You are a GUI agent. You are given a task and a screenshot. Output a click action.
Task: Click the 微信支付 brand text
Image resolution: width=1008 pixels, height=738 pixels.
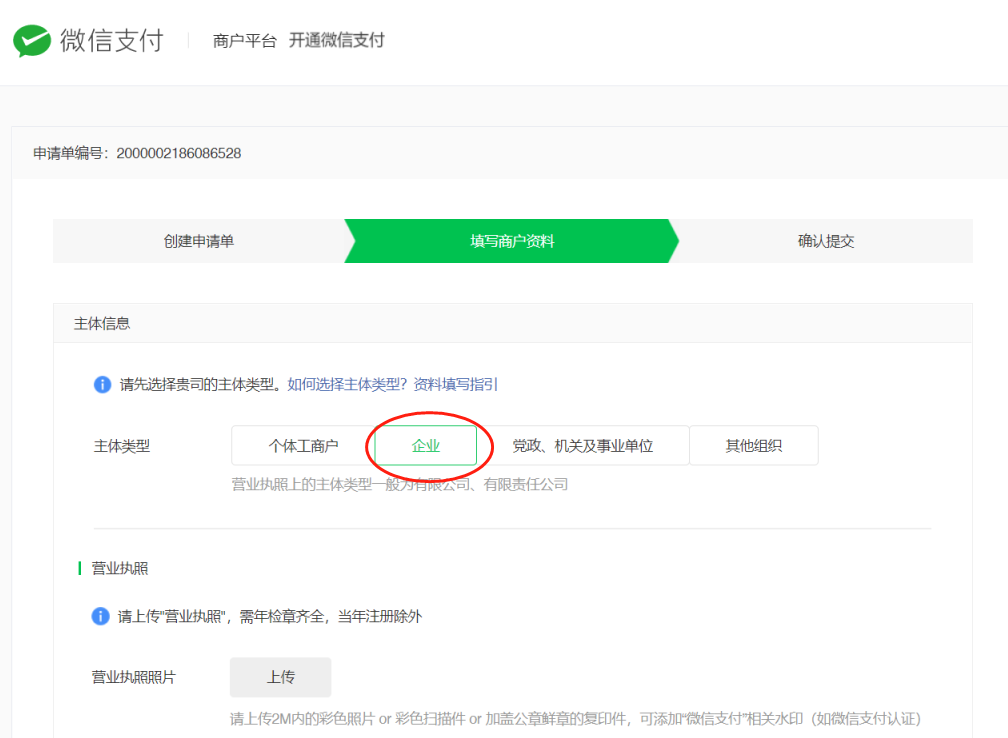111,41
